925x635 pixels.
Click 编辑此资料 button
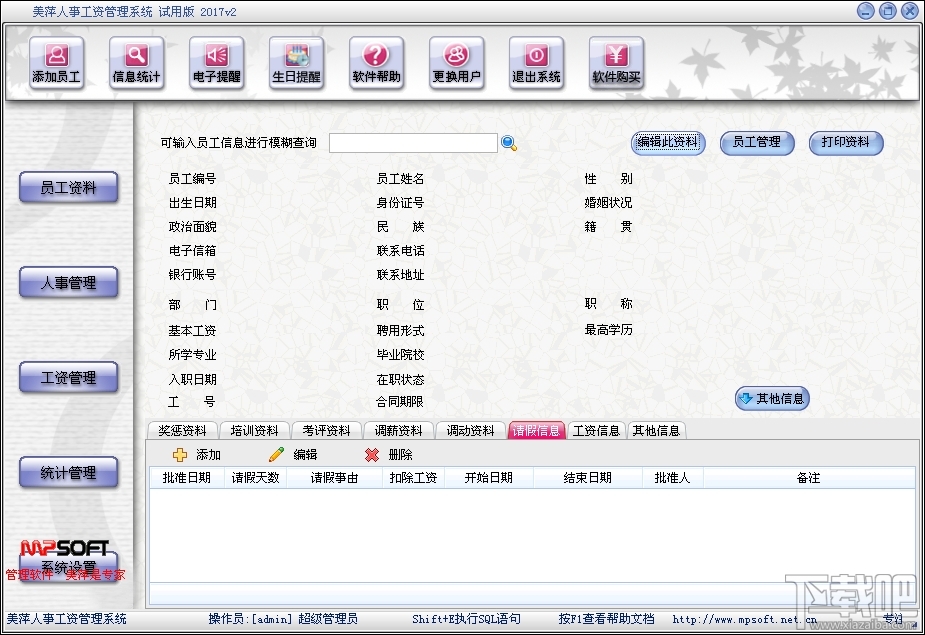tap(668, 143)
